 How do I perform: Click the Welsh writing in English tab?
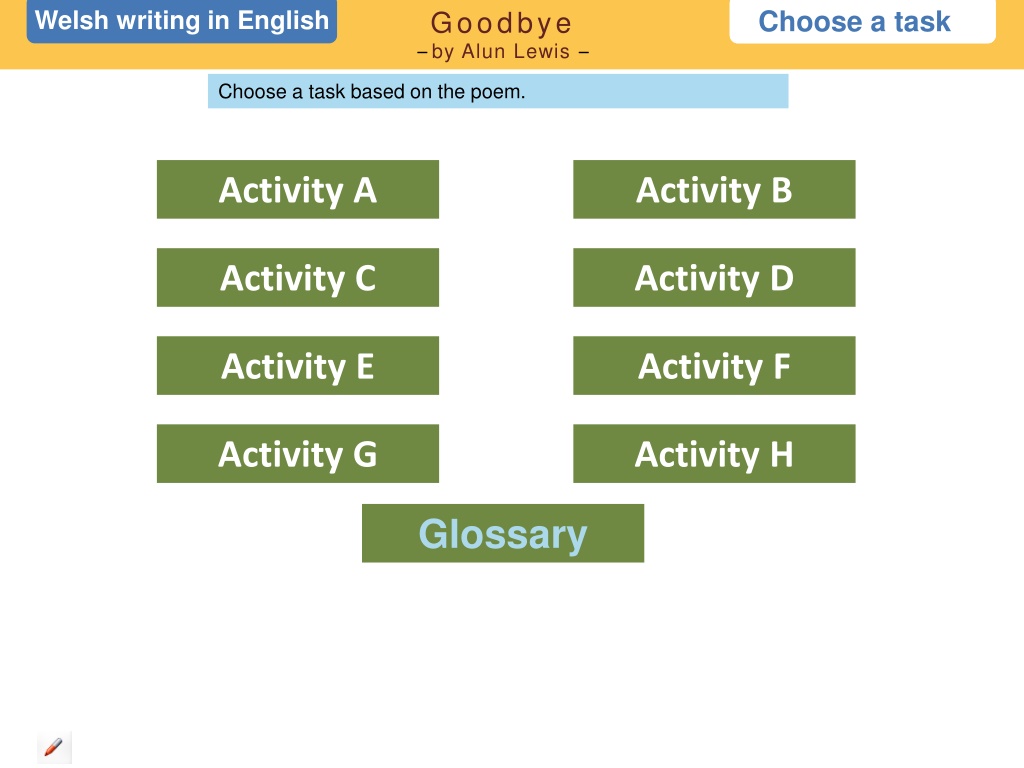coord(181,21)
